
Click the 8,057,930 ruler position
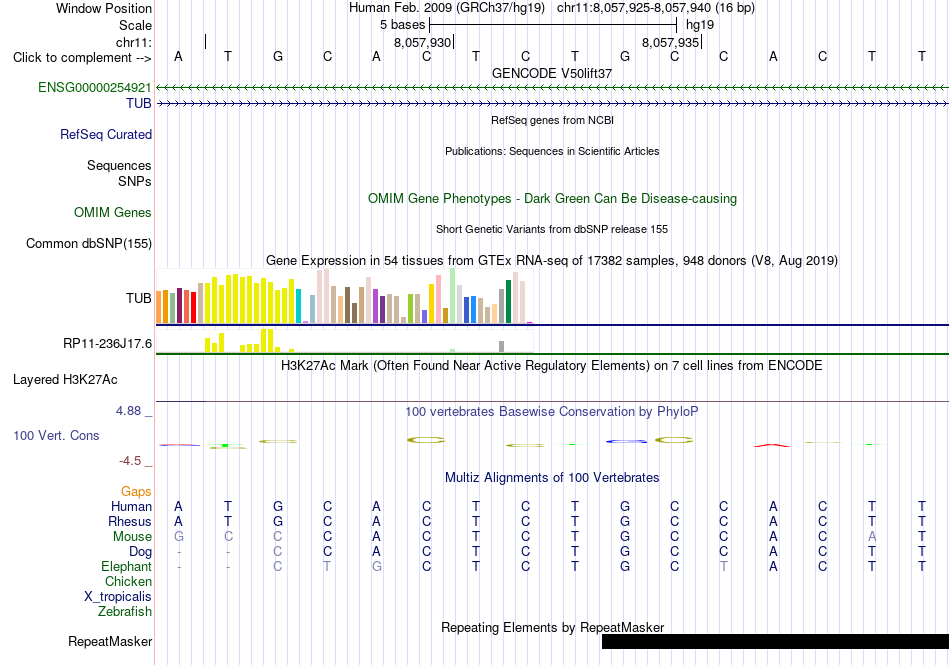point(423,42)
